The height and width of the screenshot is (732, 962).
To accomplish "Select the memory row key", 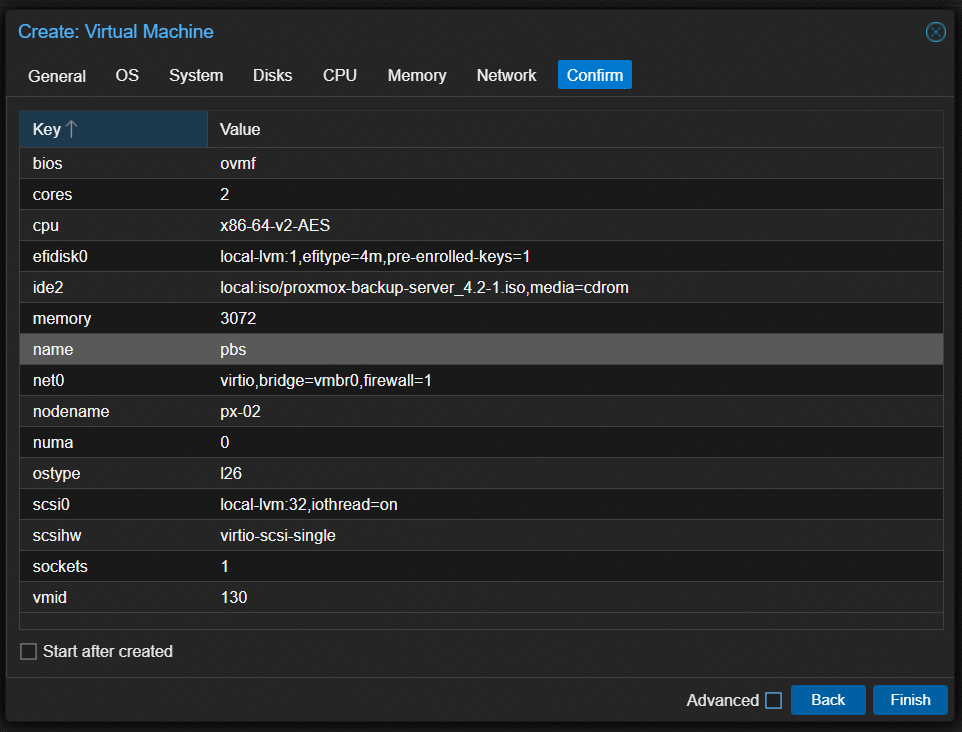I will pyautogui.click(x=62, y=318).
